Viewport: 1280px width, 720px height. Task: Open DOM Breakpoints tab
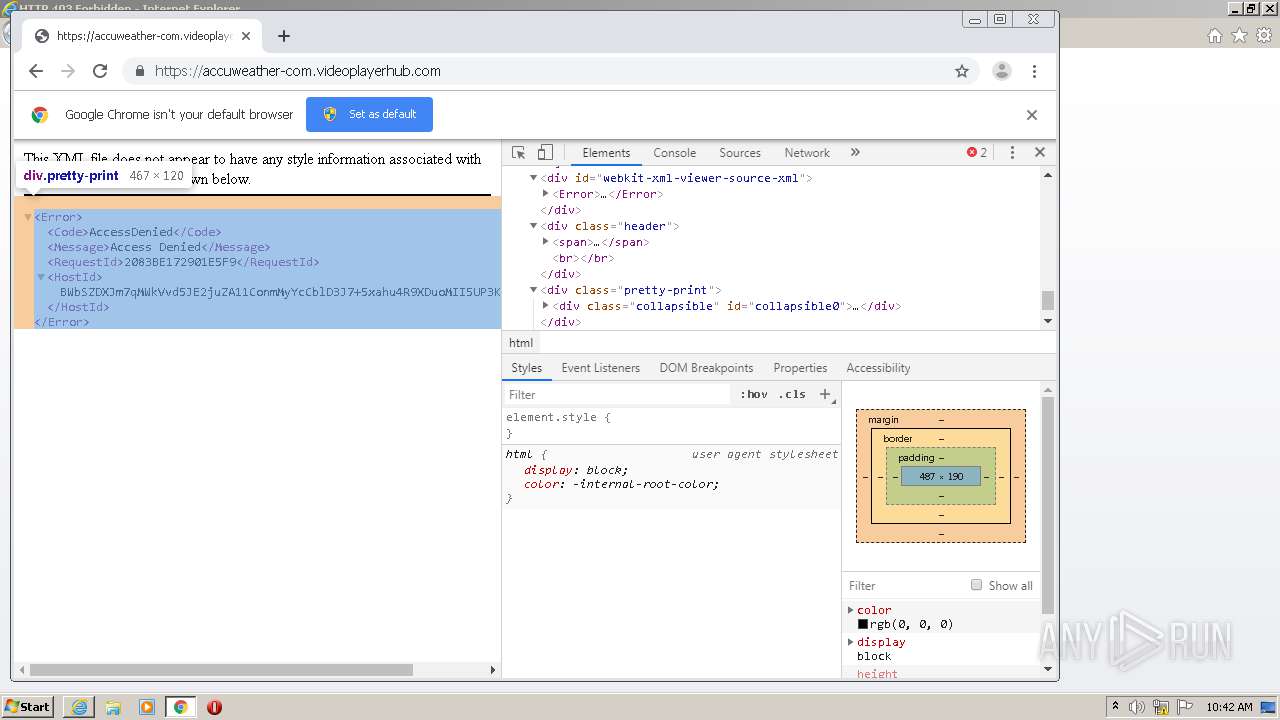(706, 368)
